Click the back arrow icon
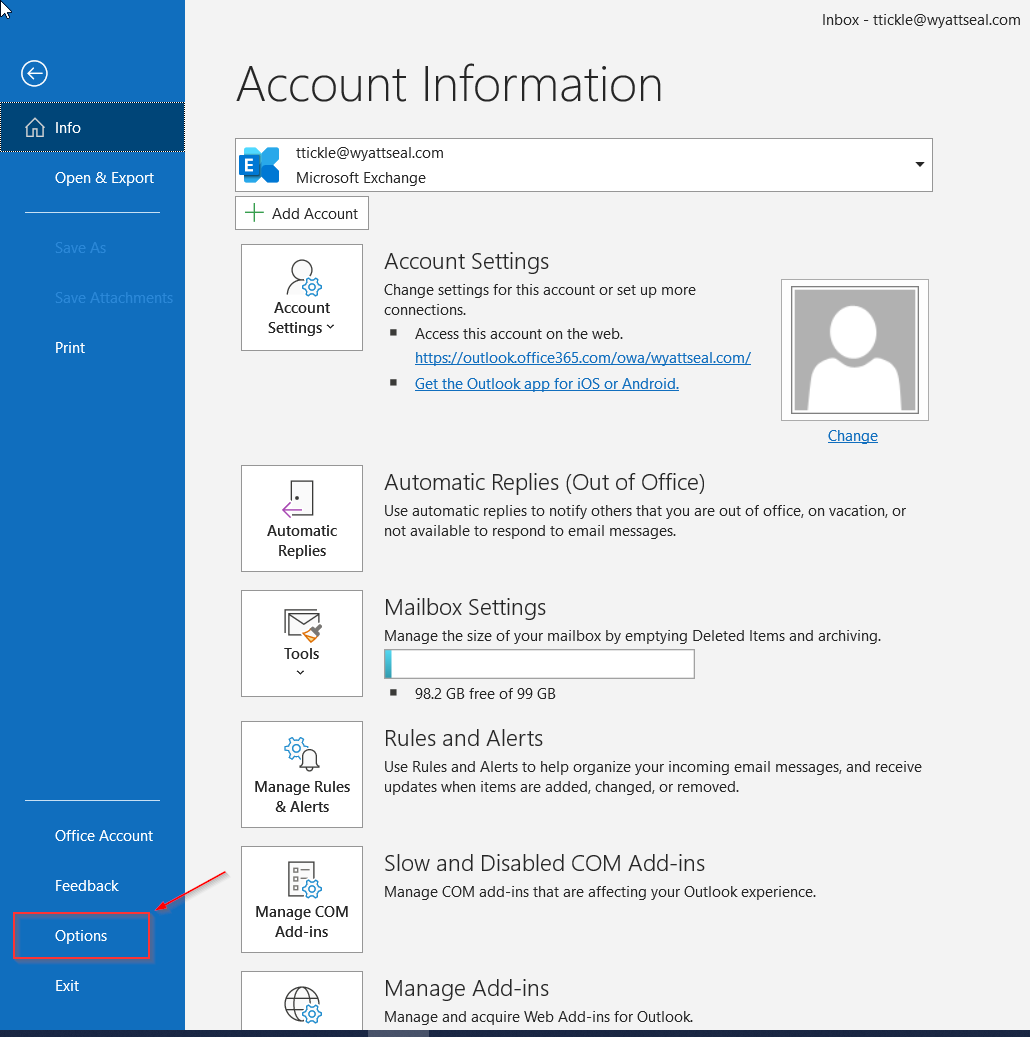 tap(35, 73)
